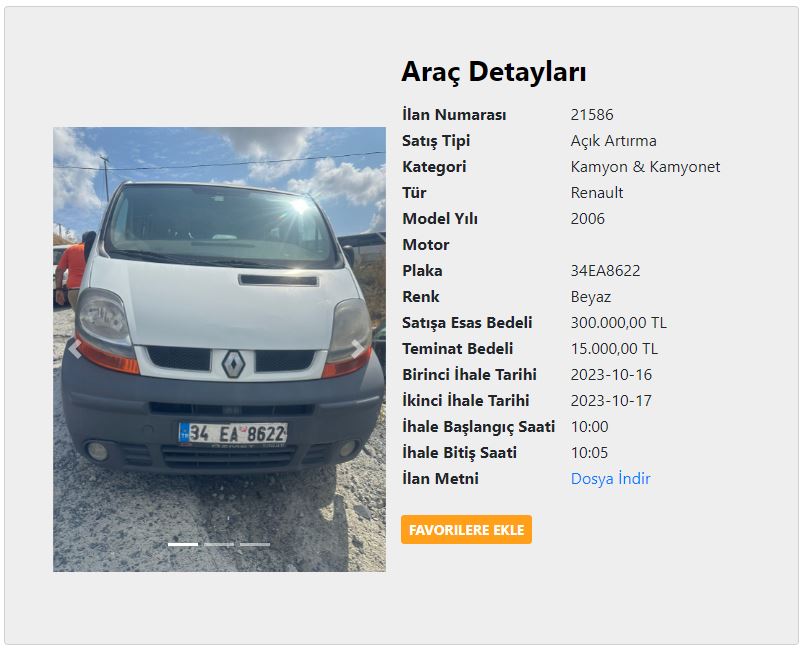Click the Renault brand value

pos(597,193)
